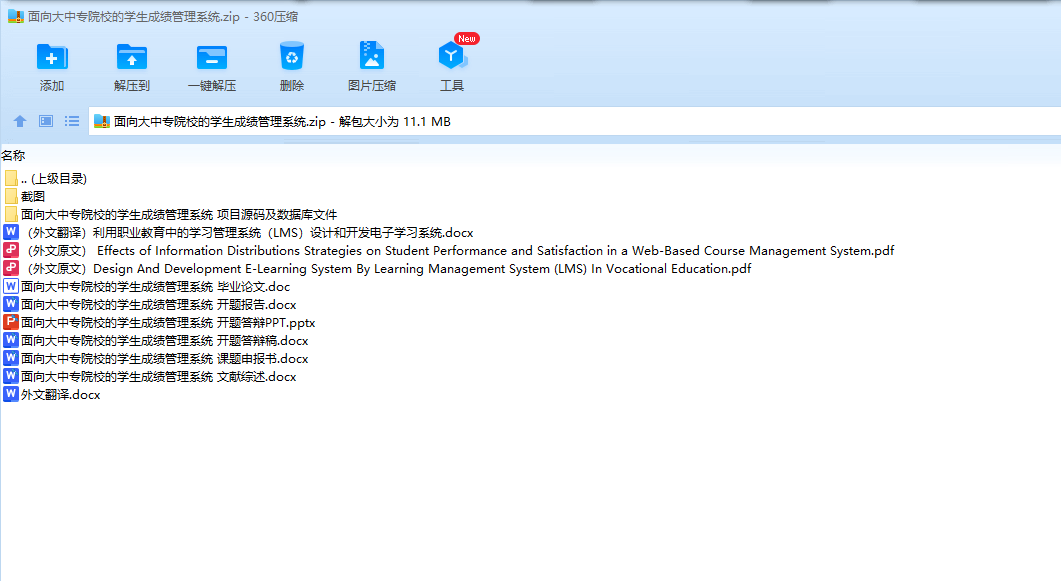Viewport: 1061px width, 581px height.
Task: Click PowerPoint icon of 开题答辩PPT.pptx
Action: (11, 322)
